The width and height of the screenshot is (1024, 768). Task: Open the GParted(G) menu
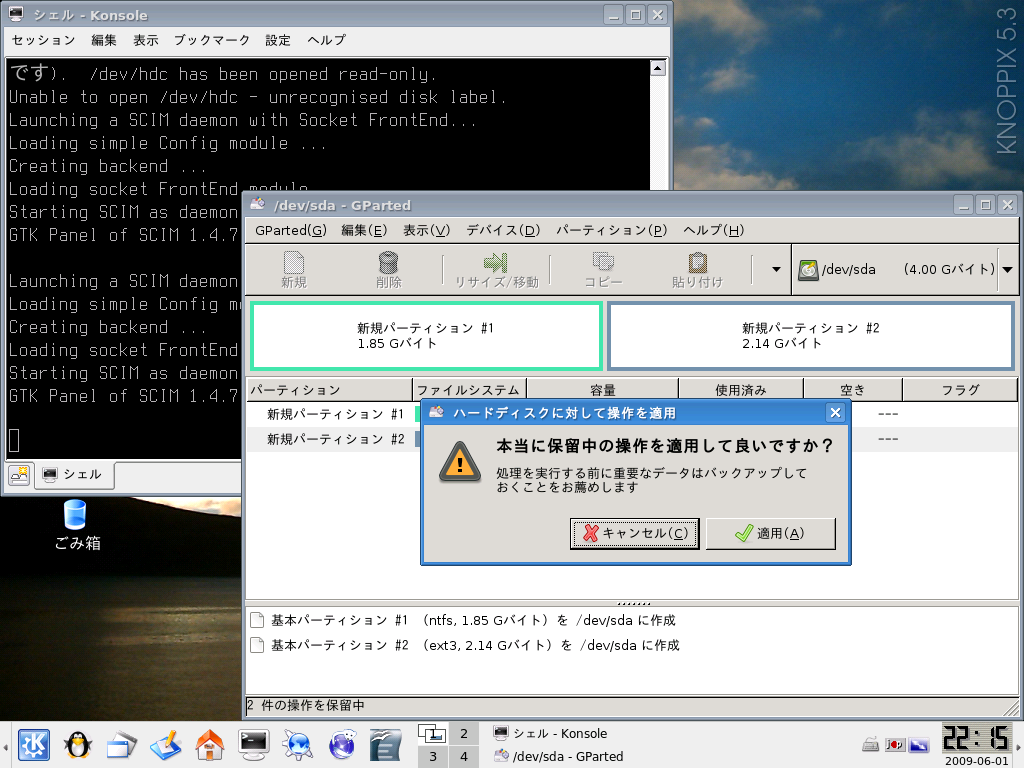pos(291,230)
